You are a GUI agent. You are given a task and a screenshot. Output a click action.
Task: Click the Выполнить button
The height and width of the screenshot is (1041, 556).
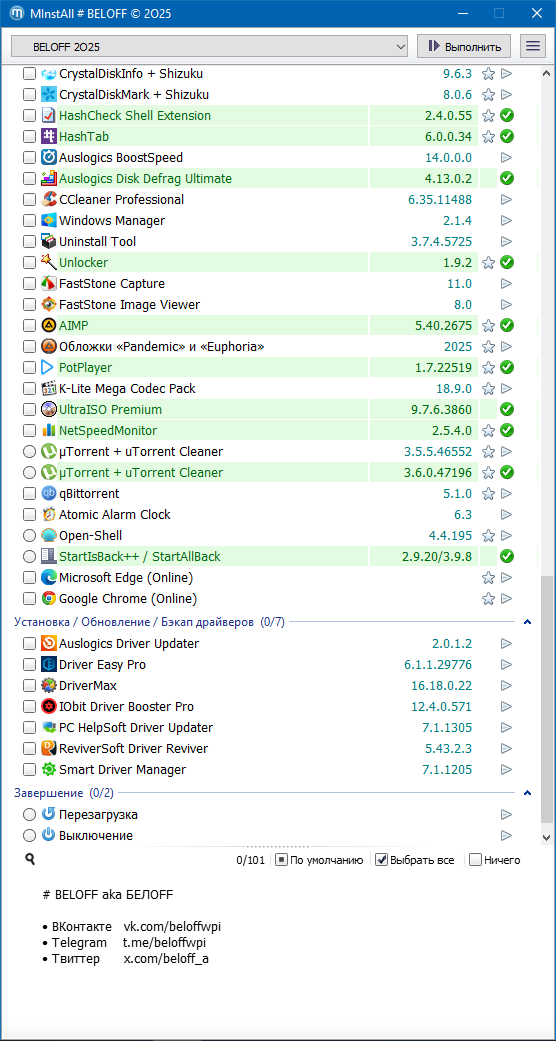click(464, 46)
